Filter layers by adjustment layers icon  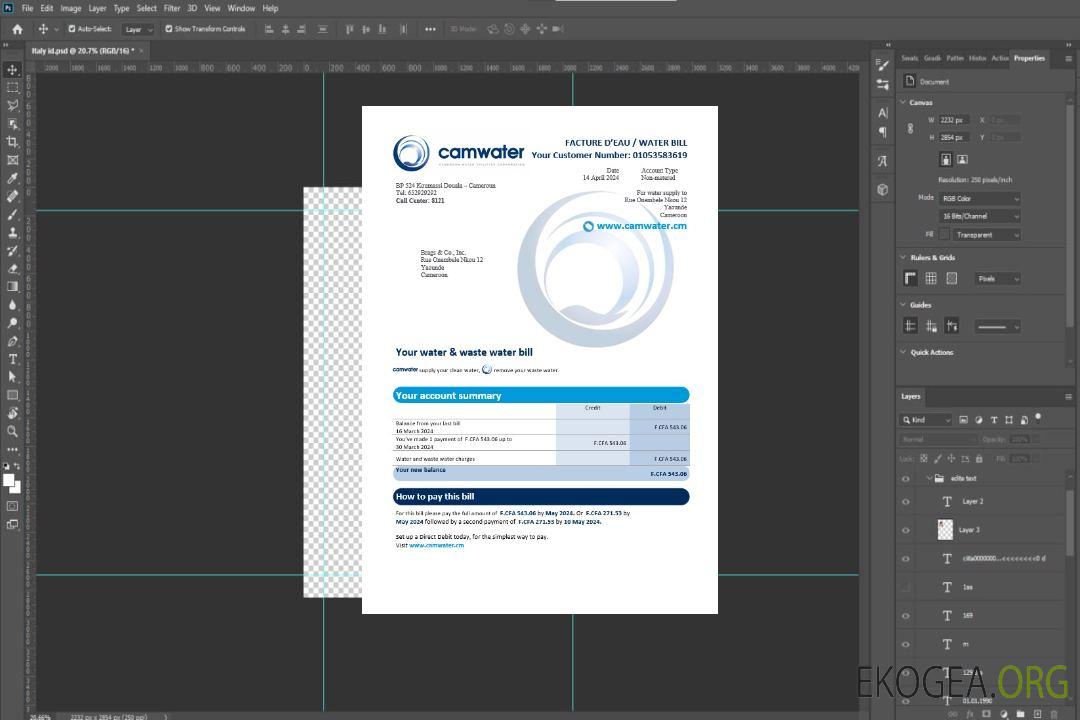pyautogui.click(x=979, y=420)
